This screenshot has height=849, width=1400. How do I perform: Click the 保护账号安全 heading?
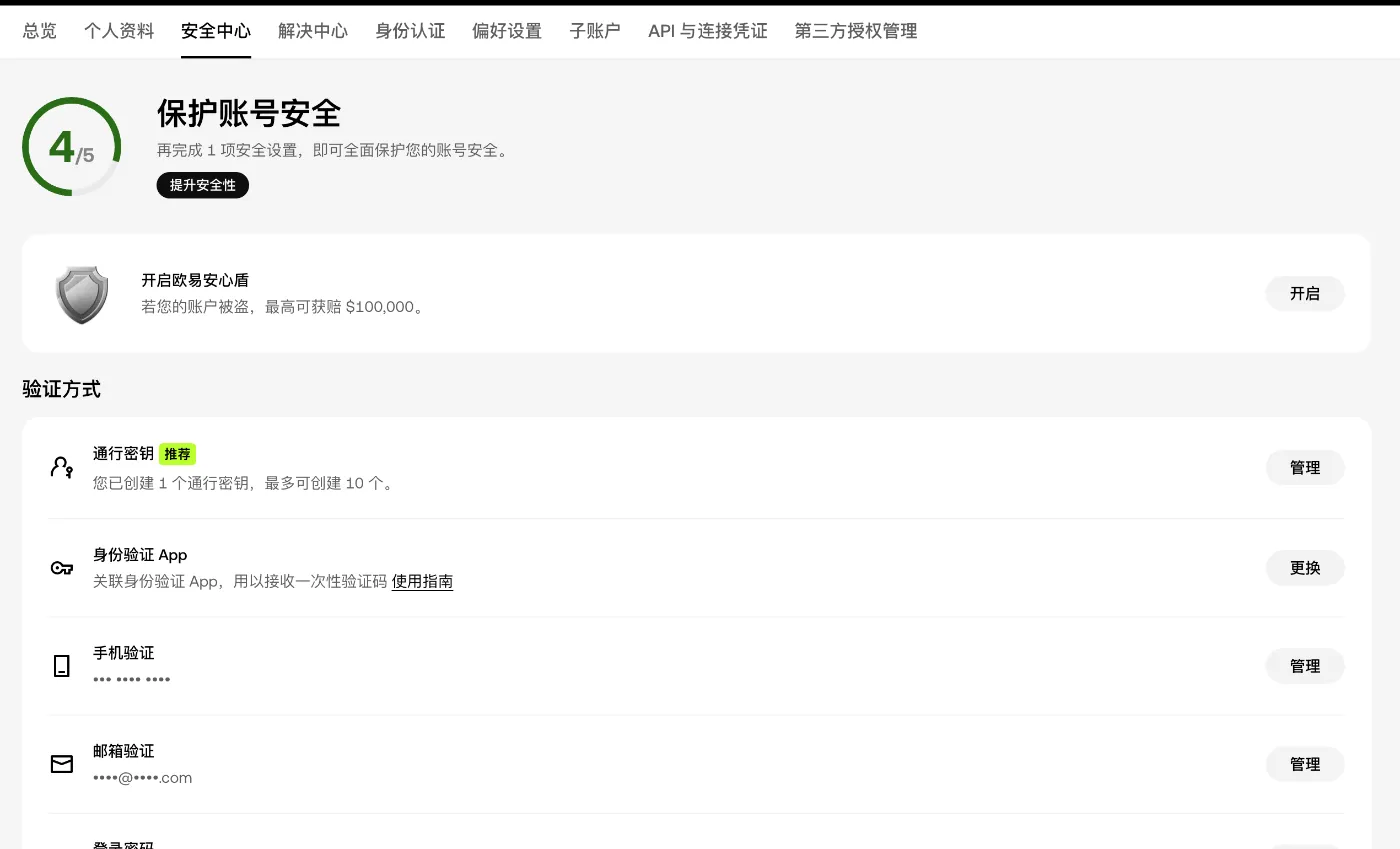(249, 114)
